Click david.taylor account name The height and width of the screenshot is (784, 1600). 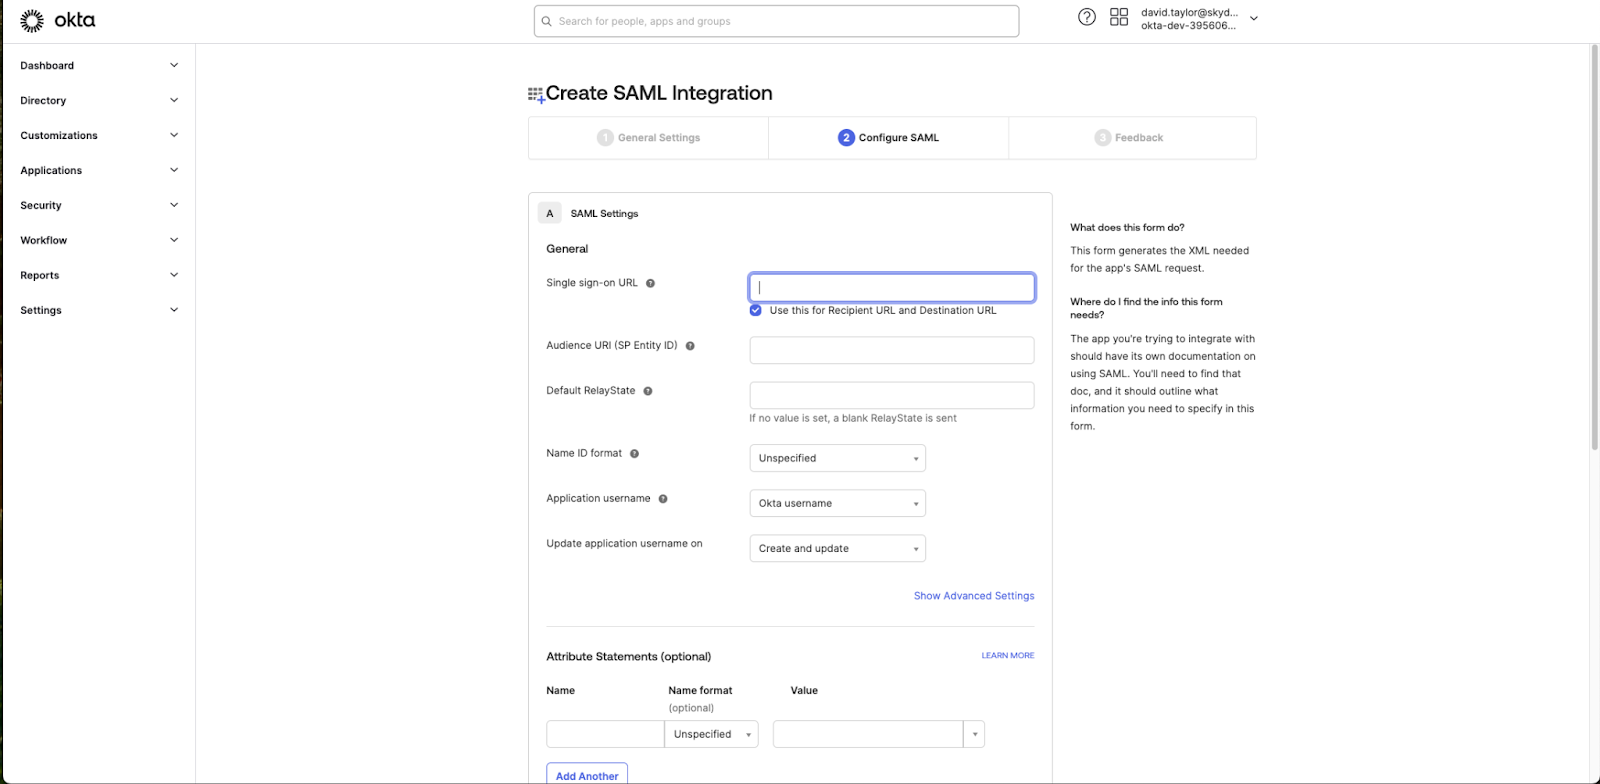tap(1189, 13)
